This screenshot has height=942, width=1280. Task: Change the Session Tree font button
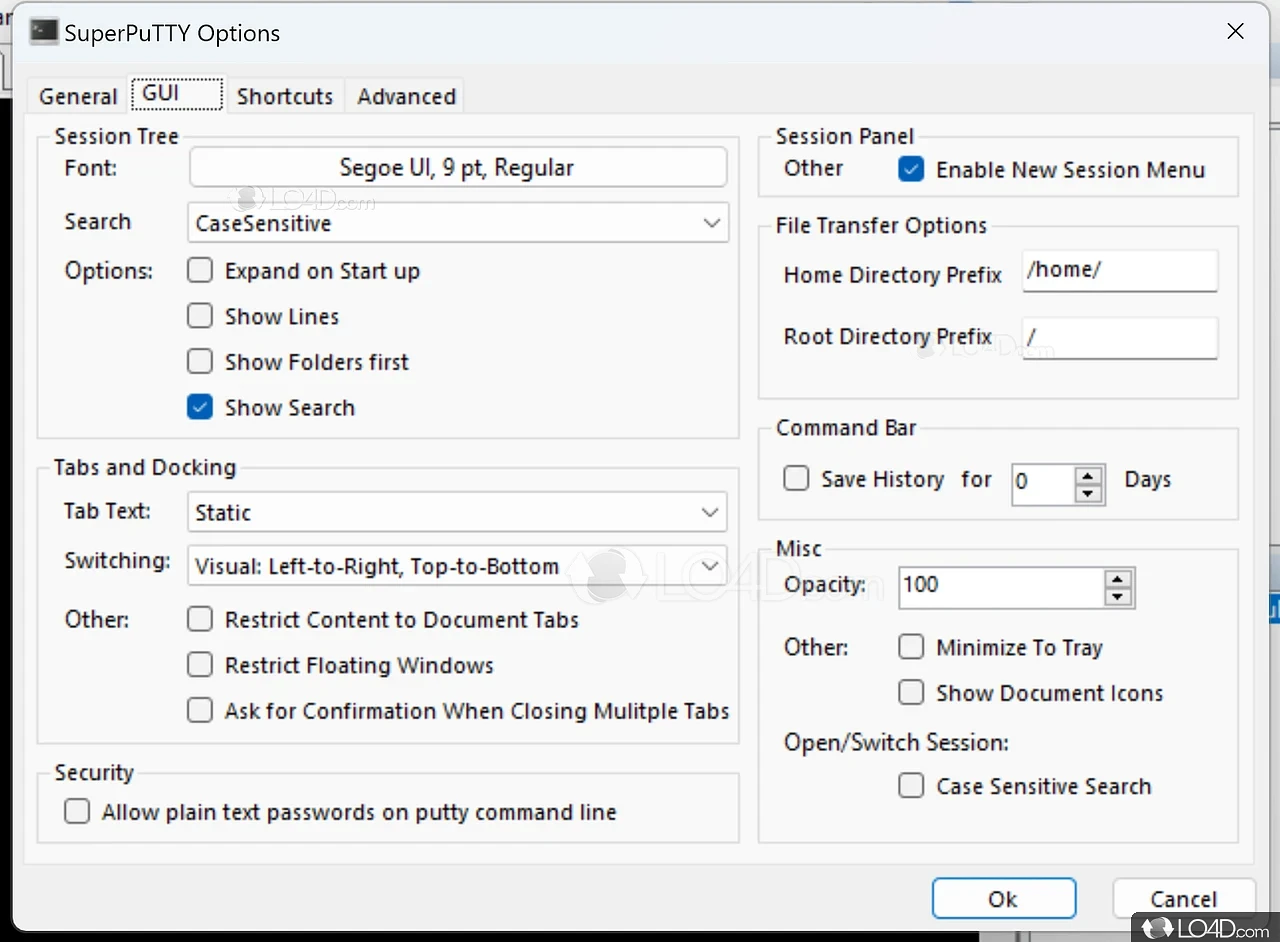458,168
